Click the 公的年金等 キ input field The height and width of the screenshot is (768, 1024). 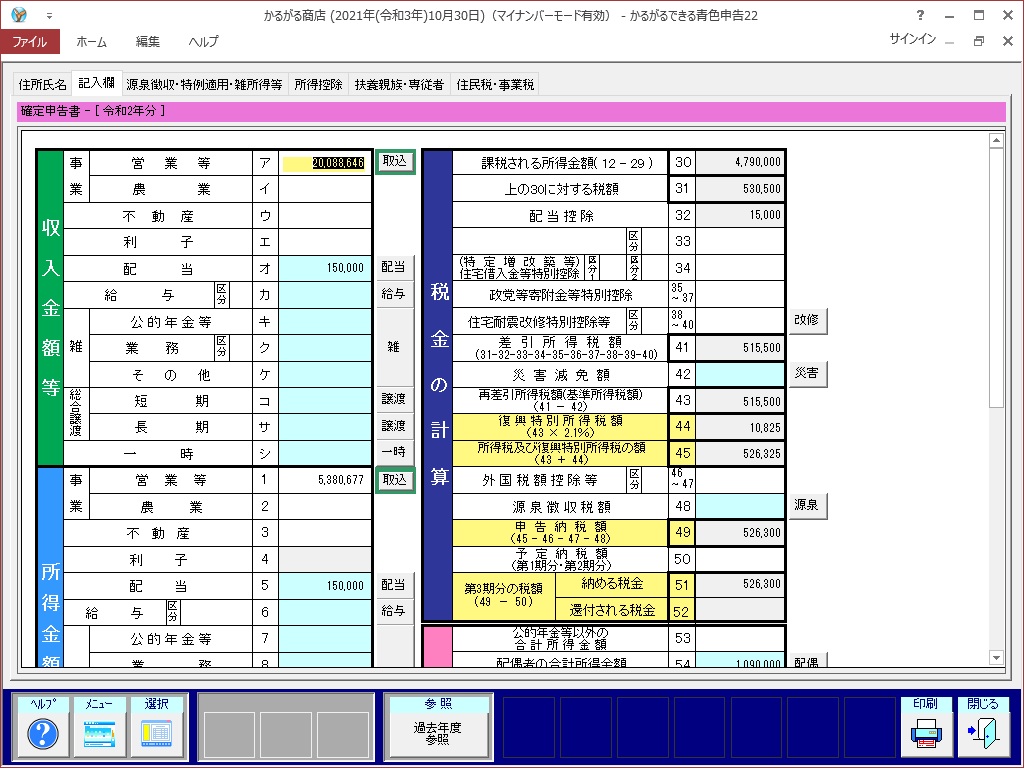tap(325, 321)
